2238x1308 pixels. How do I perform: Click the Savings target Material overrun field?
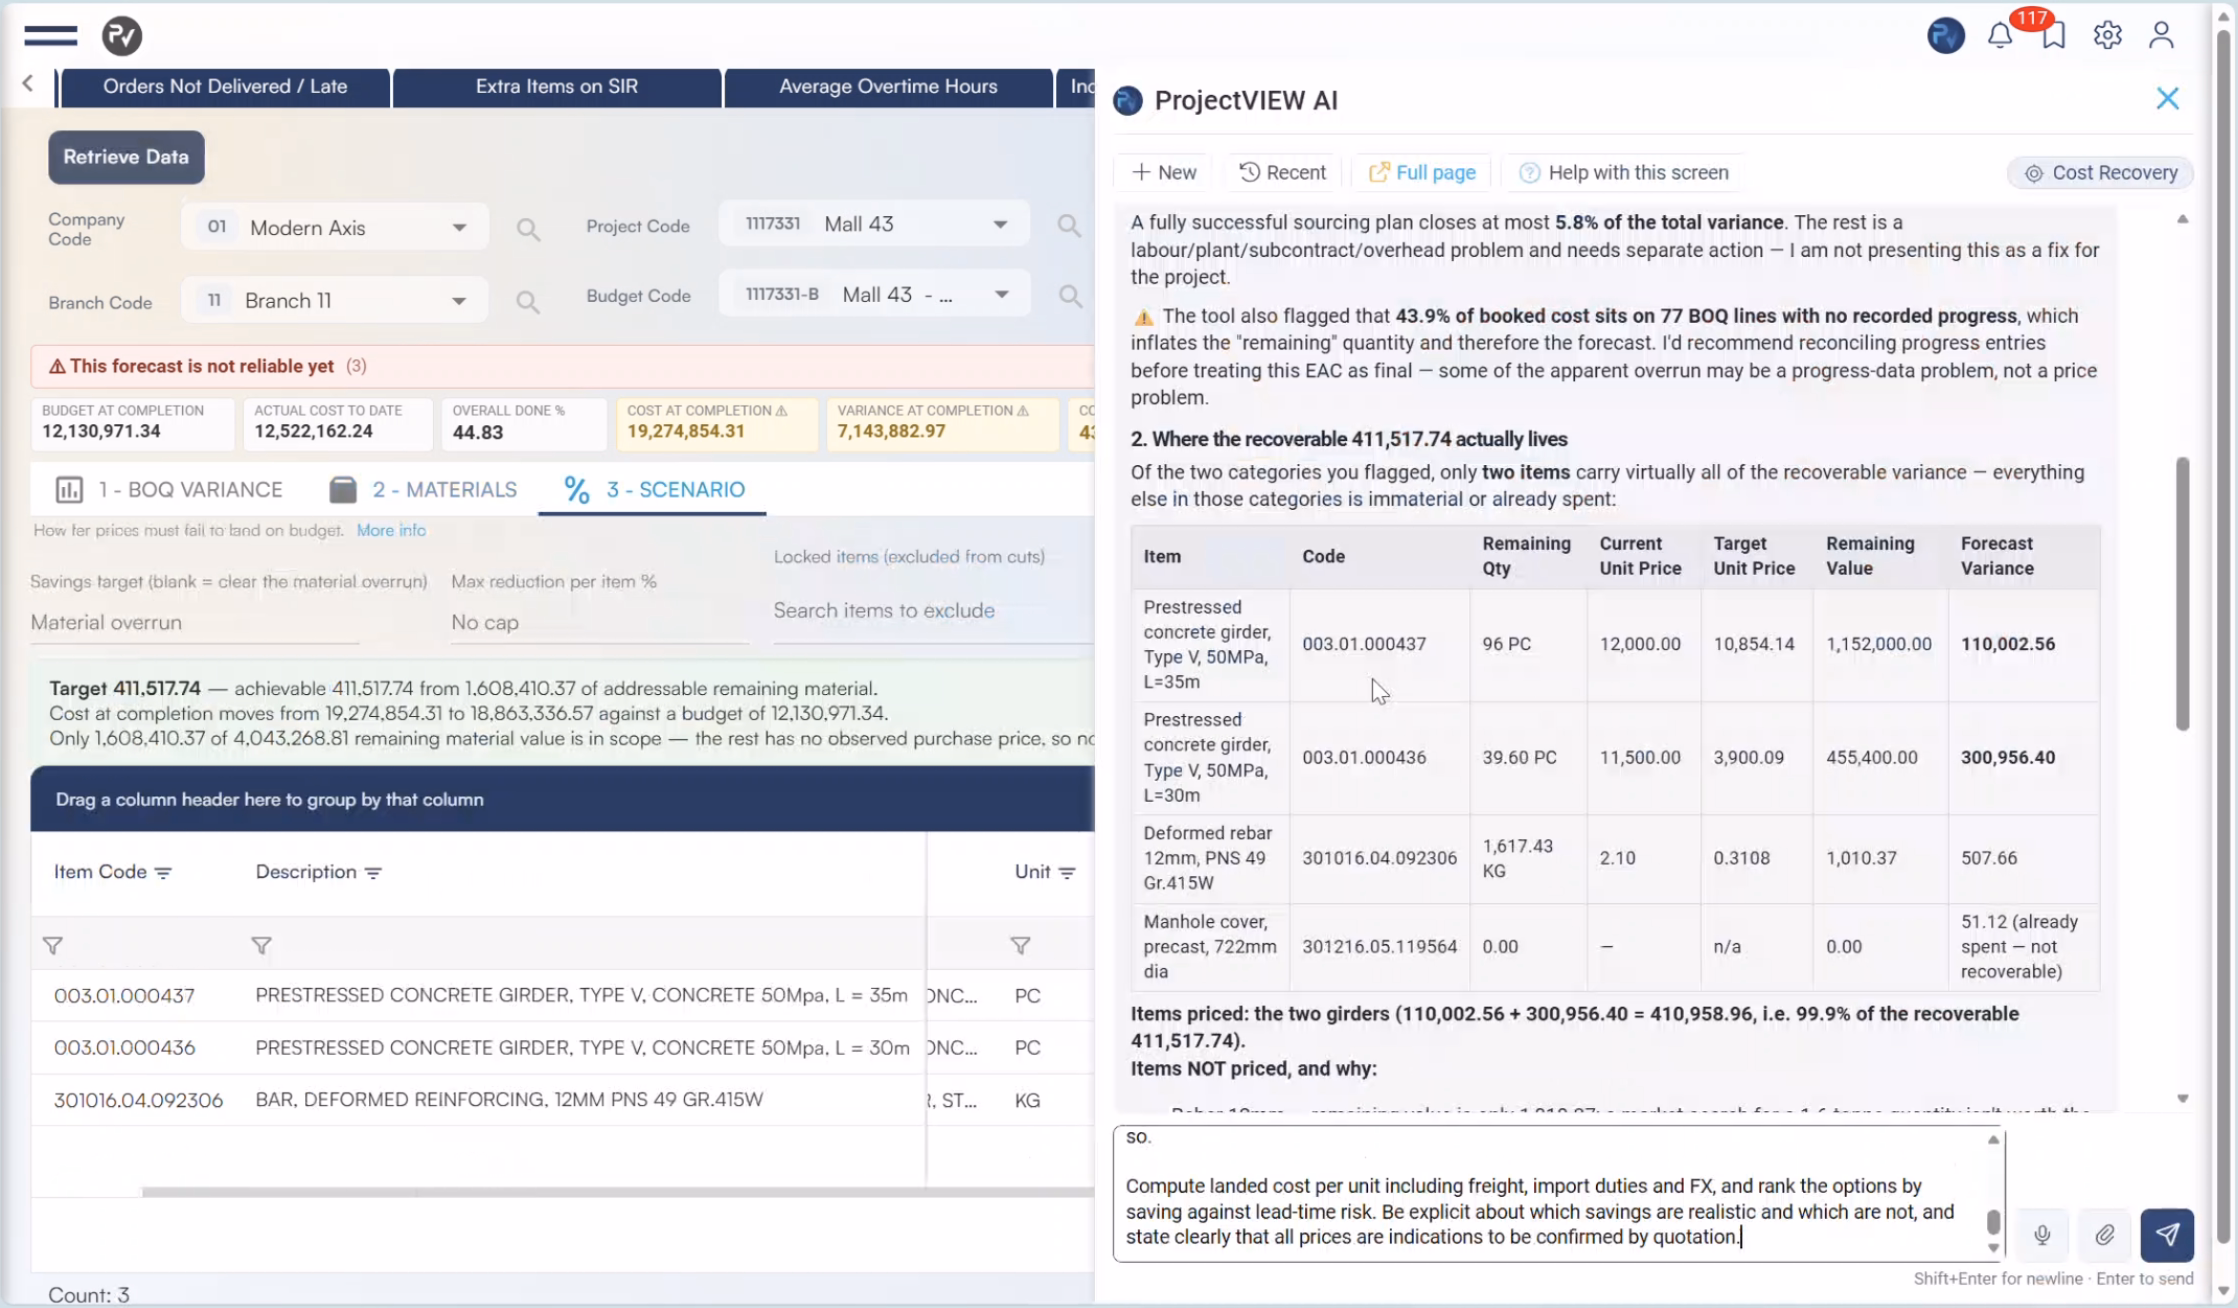(x=194, y=622)
